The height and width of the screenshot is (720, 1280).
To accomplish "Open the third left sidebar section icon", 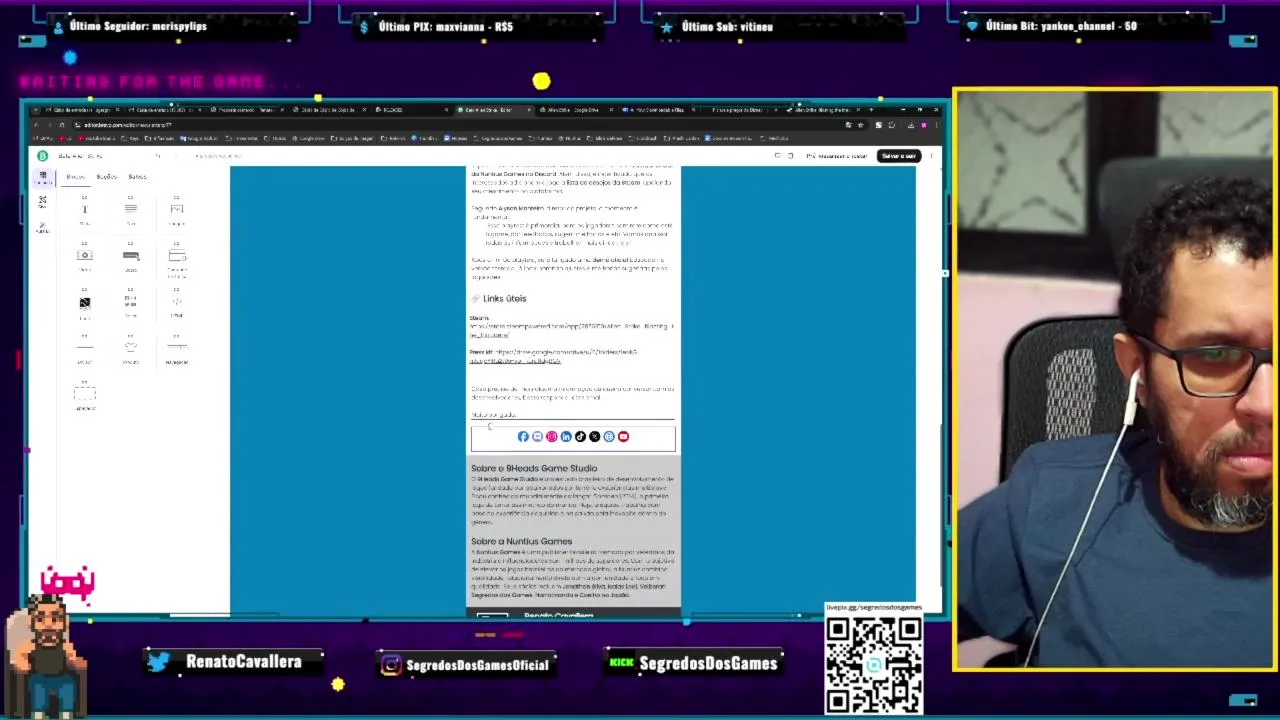I will (42, 228).
